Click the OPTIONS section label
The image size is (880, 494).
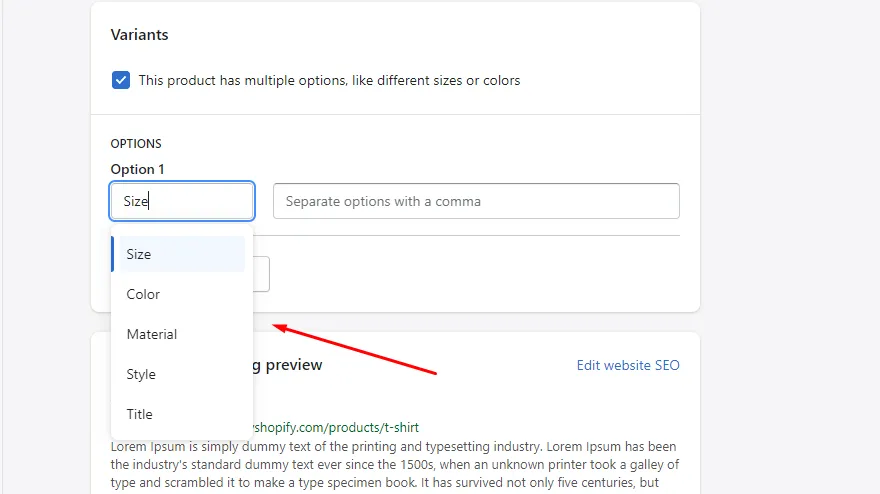pos(136,144)
